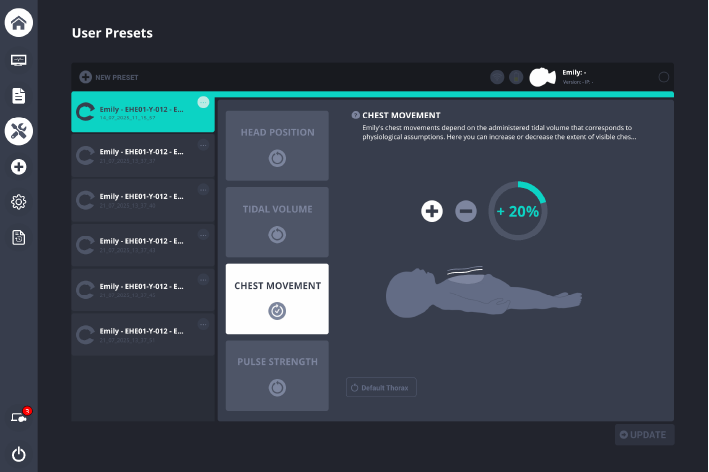The image size is (709, 472).
Task: Select the tools wrench icon
Action: (x=19, y=130)
